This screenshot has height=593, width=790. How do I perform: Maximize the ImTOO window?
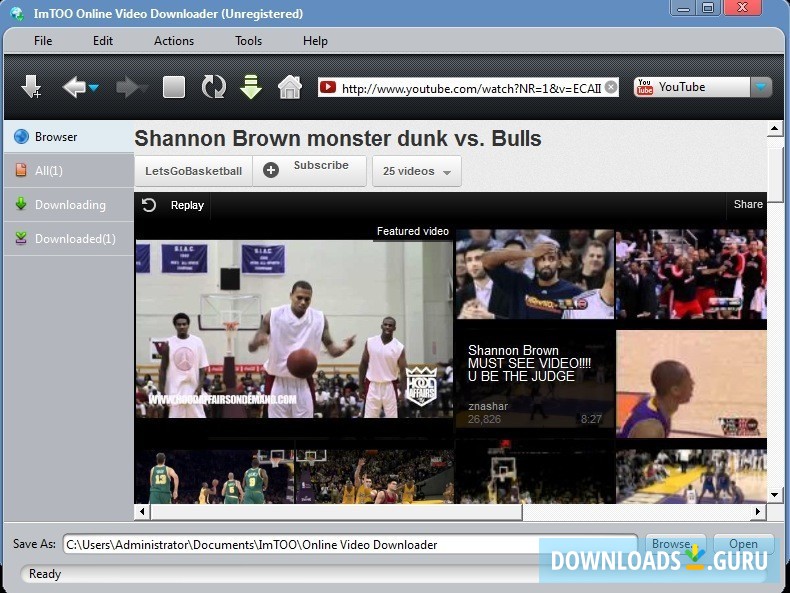[x=708, y=8]
